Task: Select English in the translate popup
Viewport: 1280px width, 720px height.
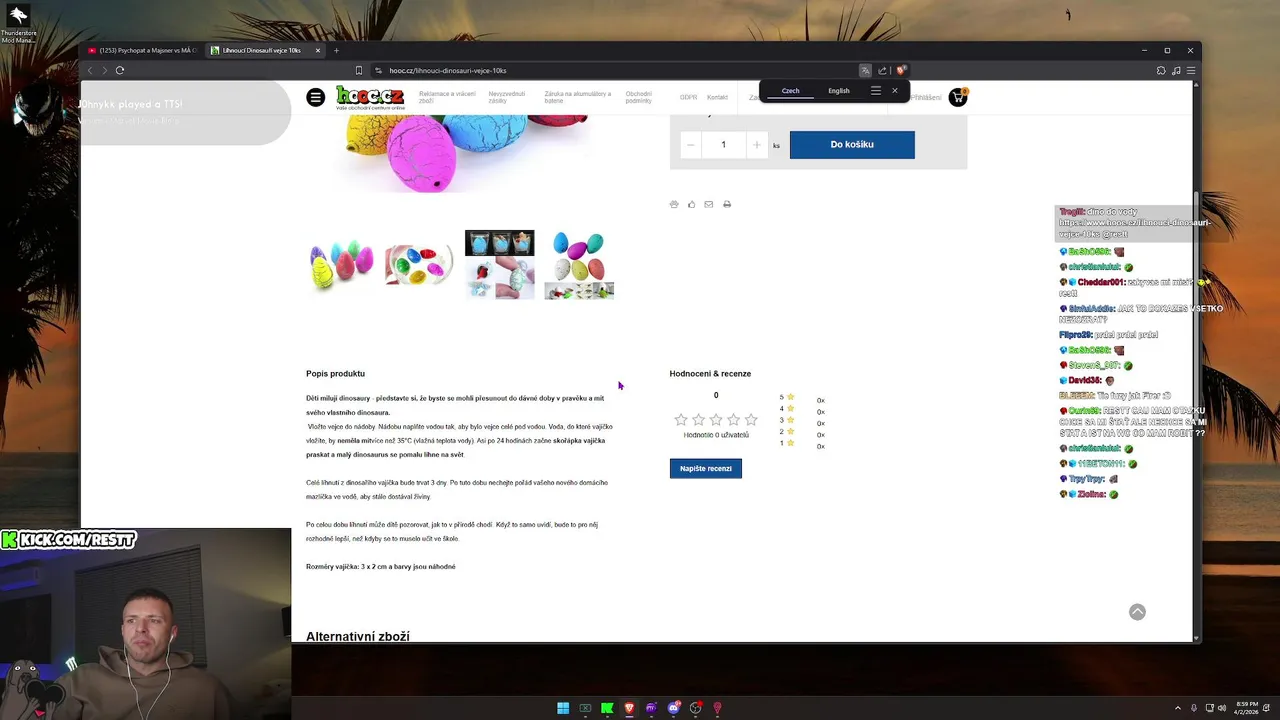Action: point(839,91)
